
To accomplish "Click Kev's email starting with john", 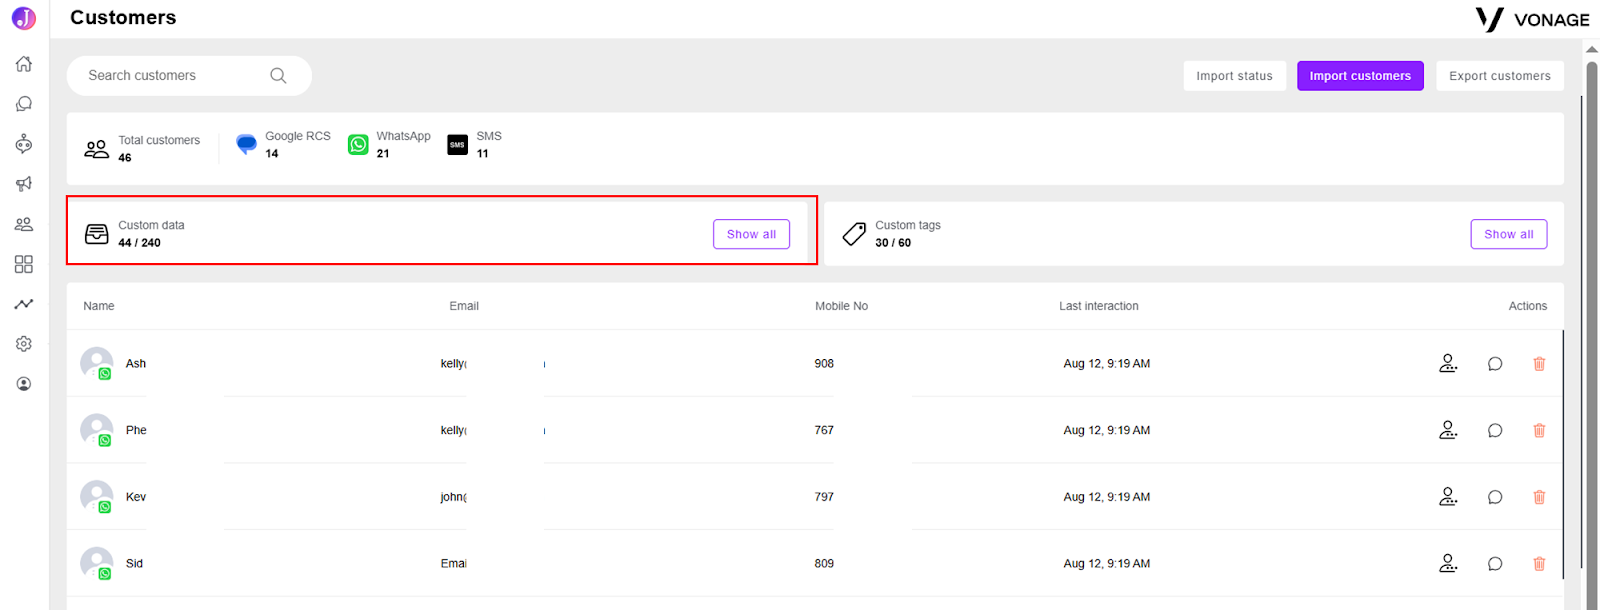I will [x=454, y=497].
